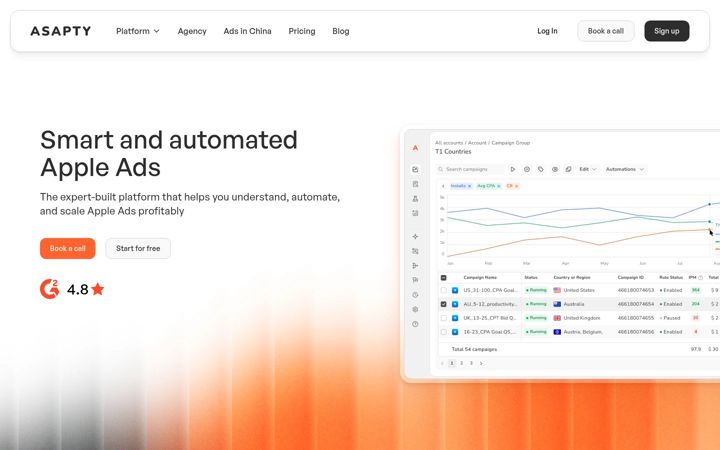Click the Campaign ID column header
720x450 pixels.
point(630,278)
